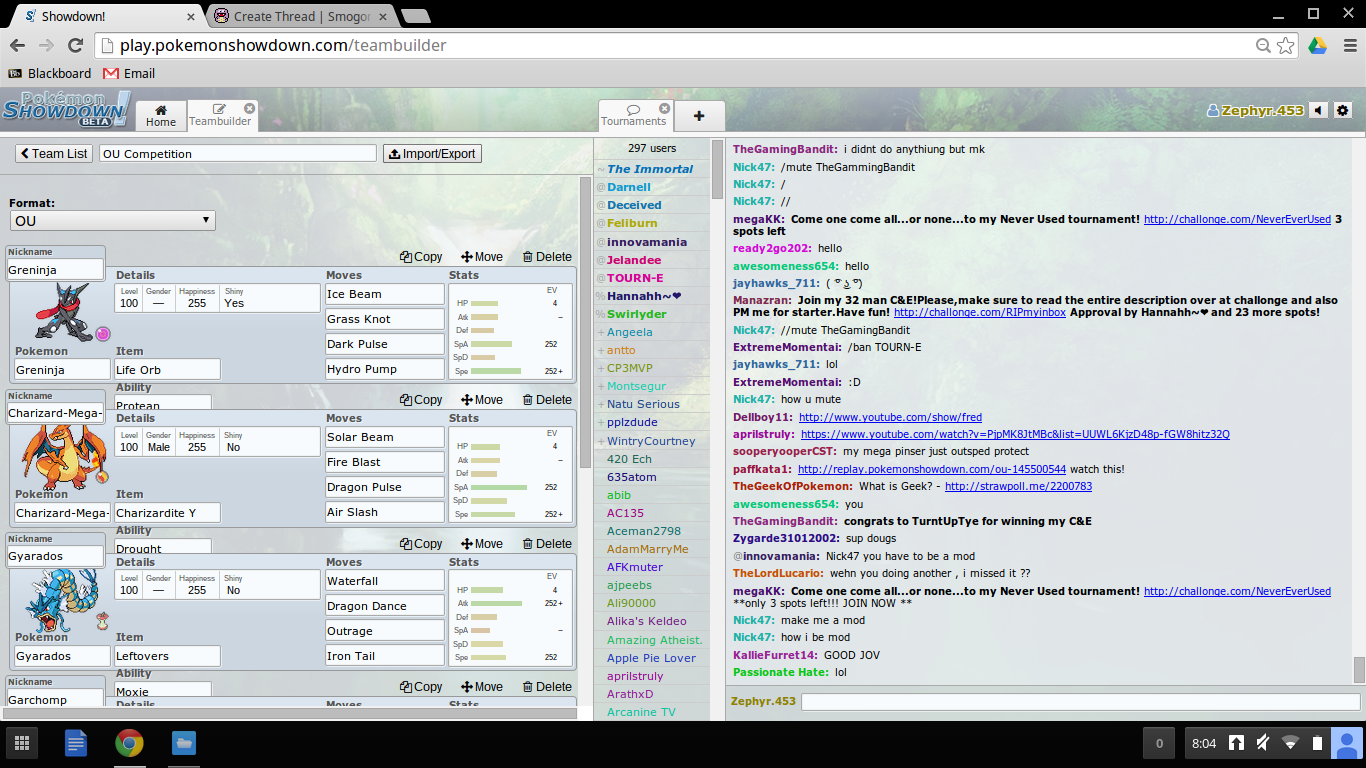The width and height of the screenshot is (1366, 768).
Task: Switch to the Tournaments chat tab
Action: click(x=633, y=116)
